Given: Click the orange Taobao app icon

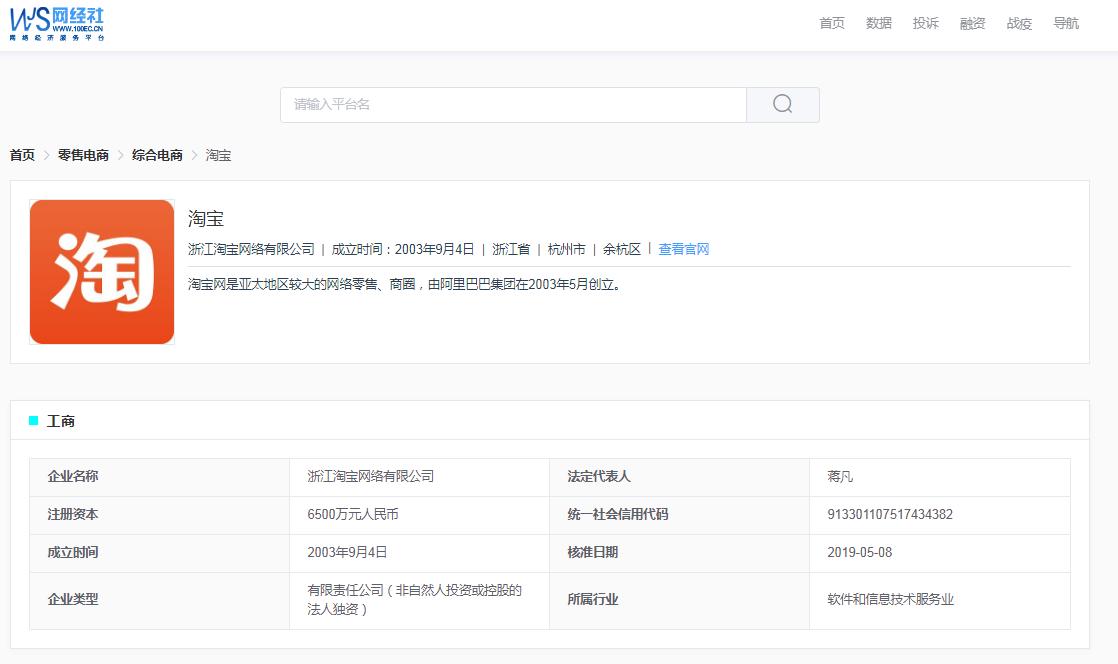Looking at the screenshot, I should [x=101, y=270].
